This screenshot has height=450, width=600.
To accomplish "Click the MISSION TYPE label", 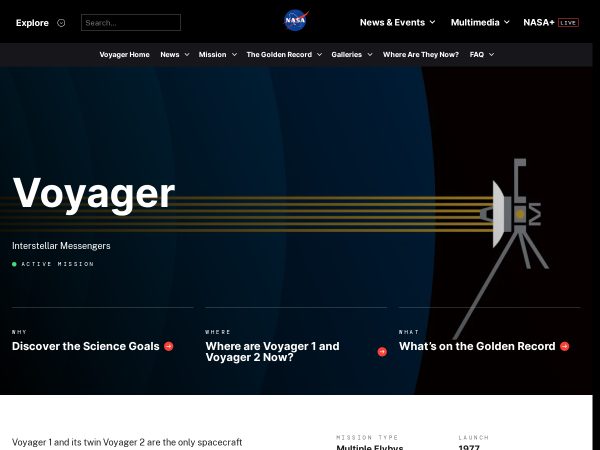I will point(367,437).
